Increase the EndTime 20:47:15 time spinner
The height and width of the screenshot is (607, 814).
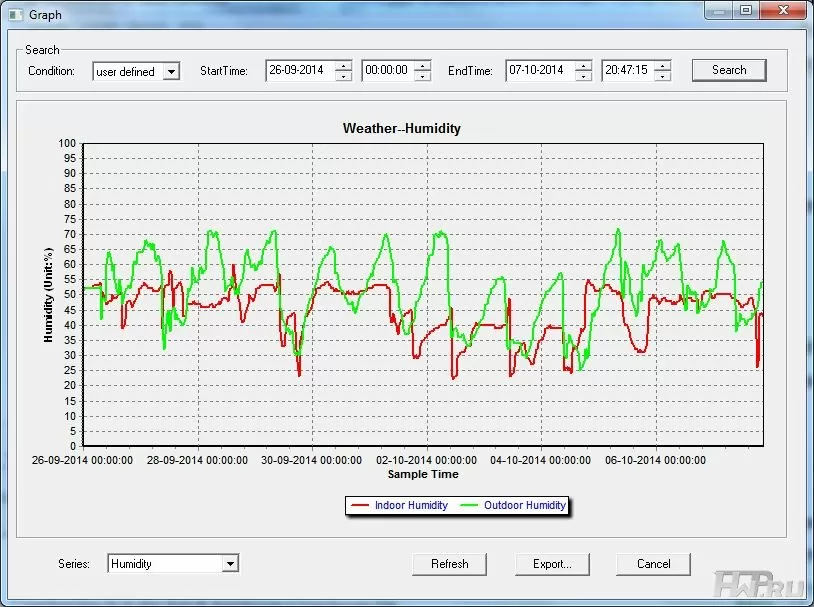click(x=662, y=66)
